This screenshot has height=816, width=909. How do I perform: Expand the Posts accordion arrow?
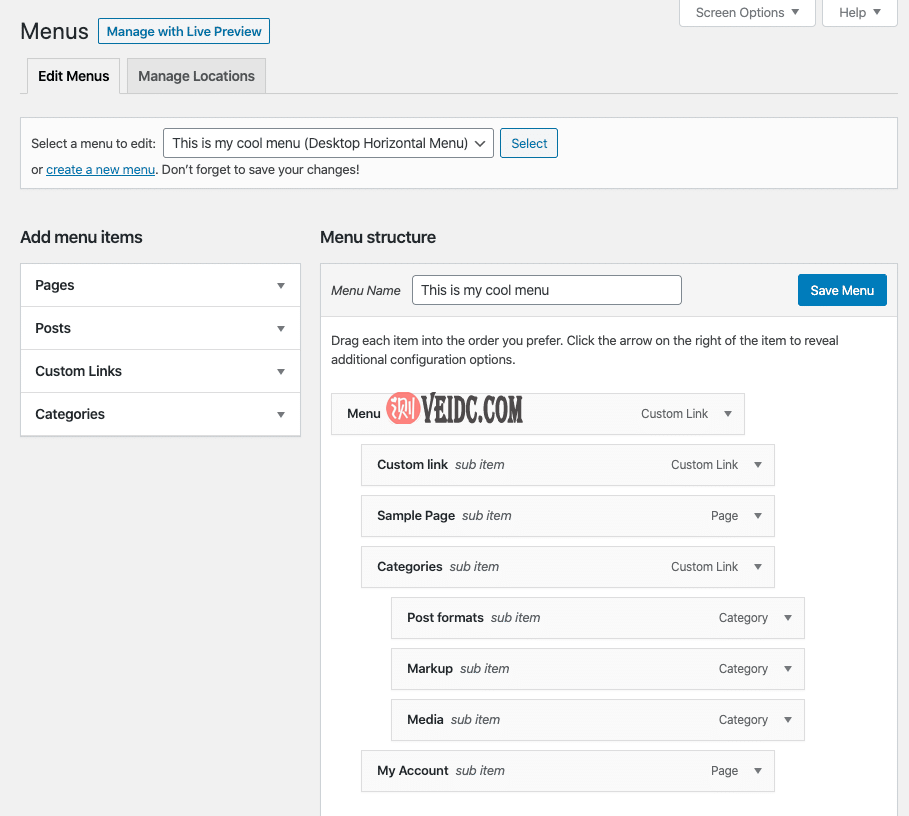281,328
